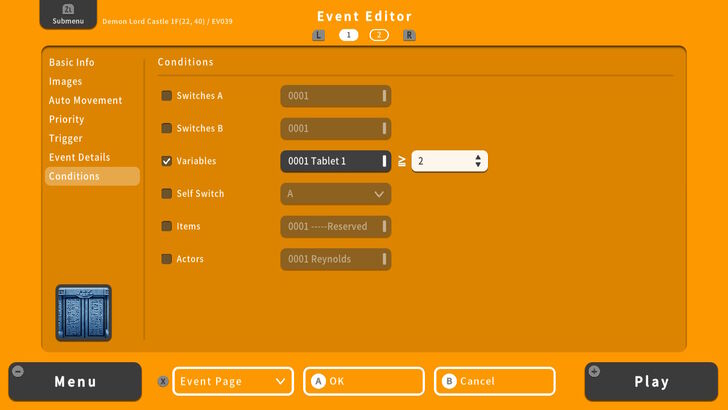This screenshot has width=728, height=410.
Task: Open the Self Switch A dropdown
Action: tap(335, 194)
